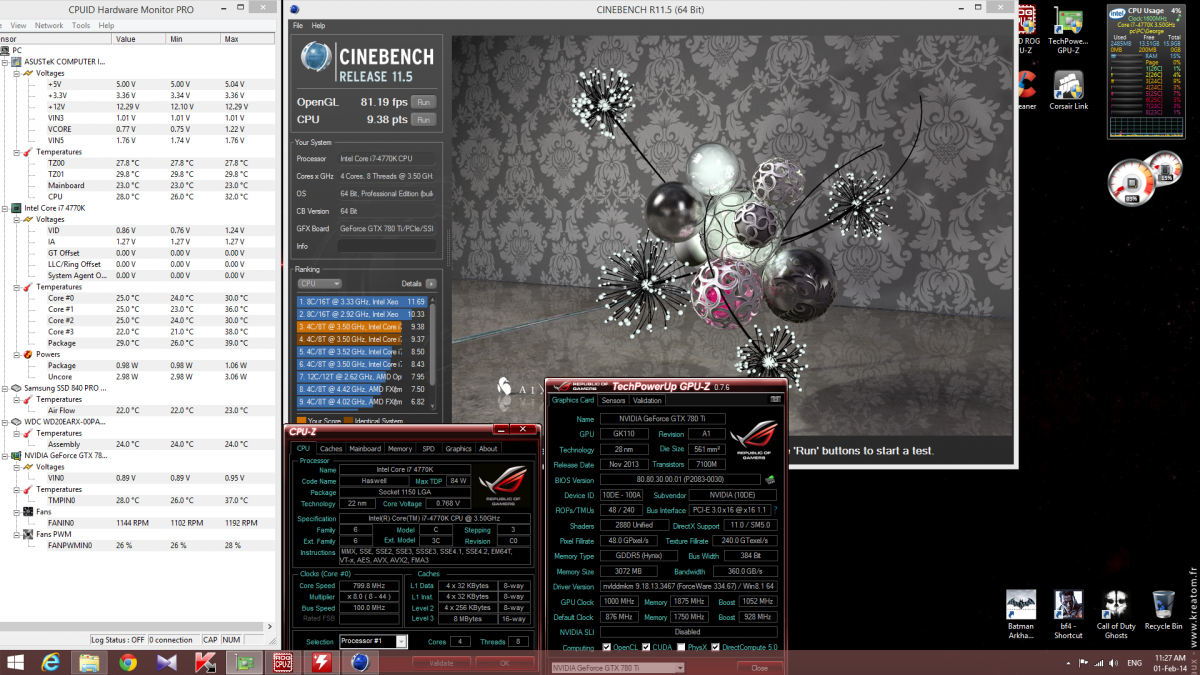
Task: Collapse the WDC WD20EARX node
Action: point(5,422)
